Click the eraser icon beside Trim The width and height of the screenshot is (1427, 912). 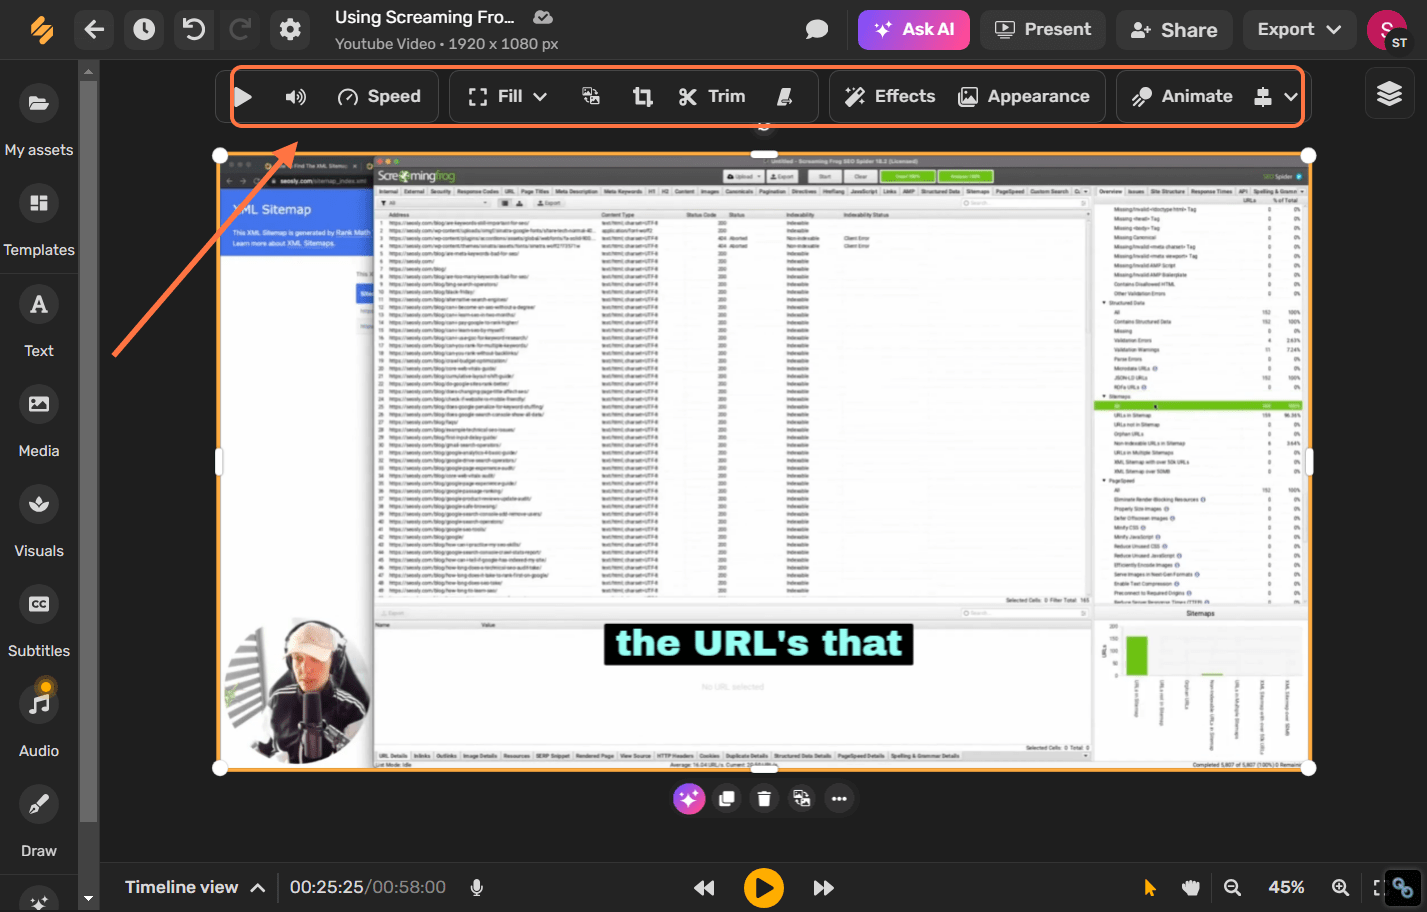click(x=785, y=97)
